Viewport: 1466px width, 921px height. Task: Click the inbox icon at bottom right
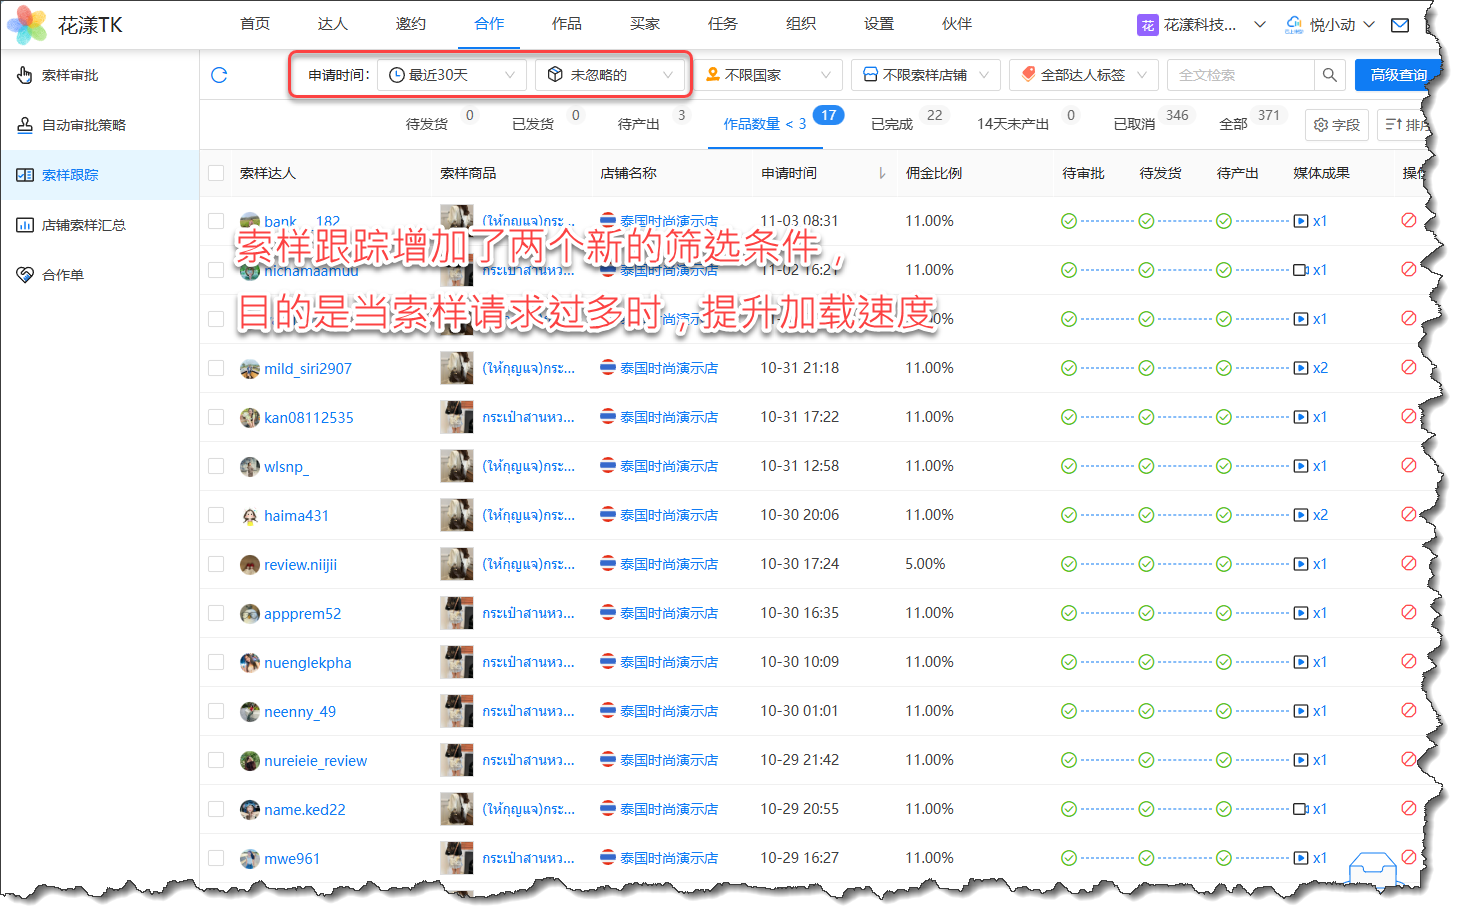[x=1372, y=869]
